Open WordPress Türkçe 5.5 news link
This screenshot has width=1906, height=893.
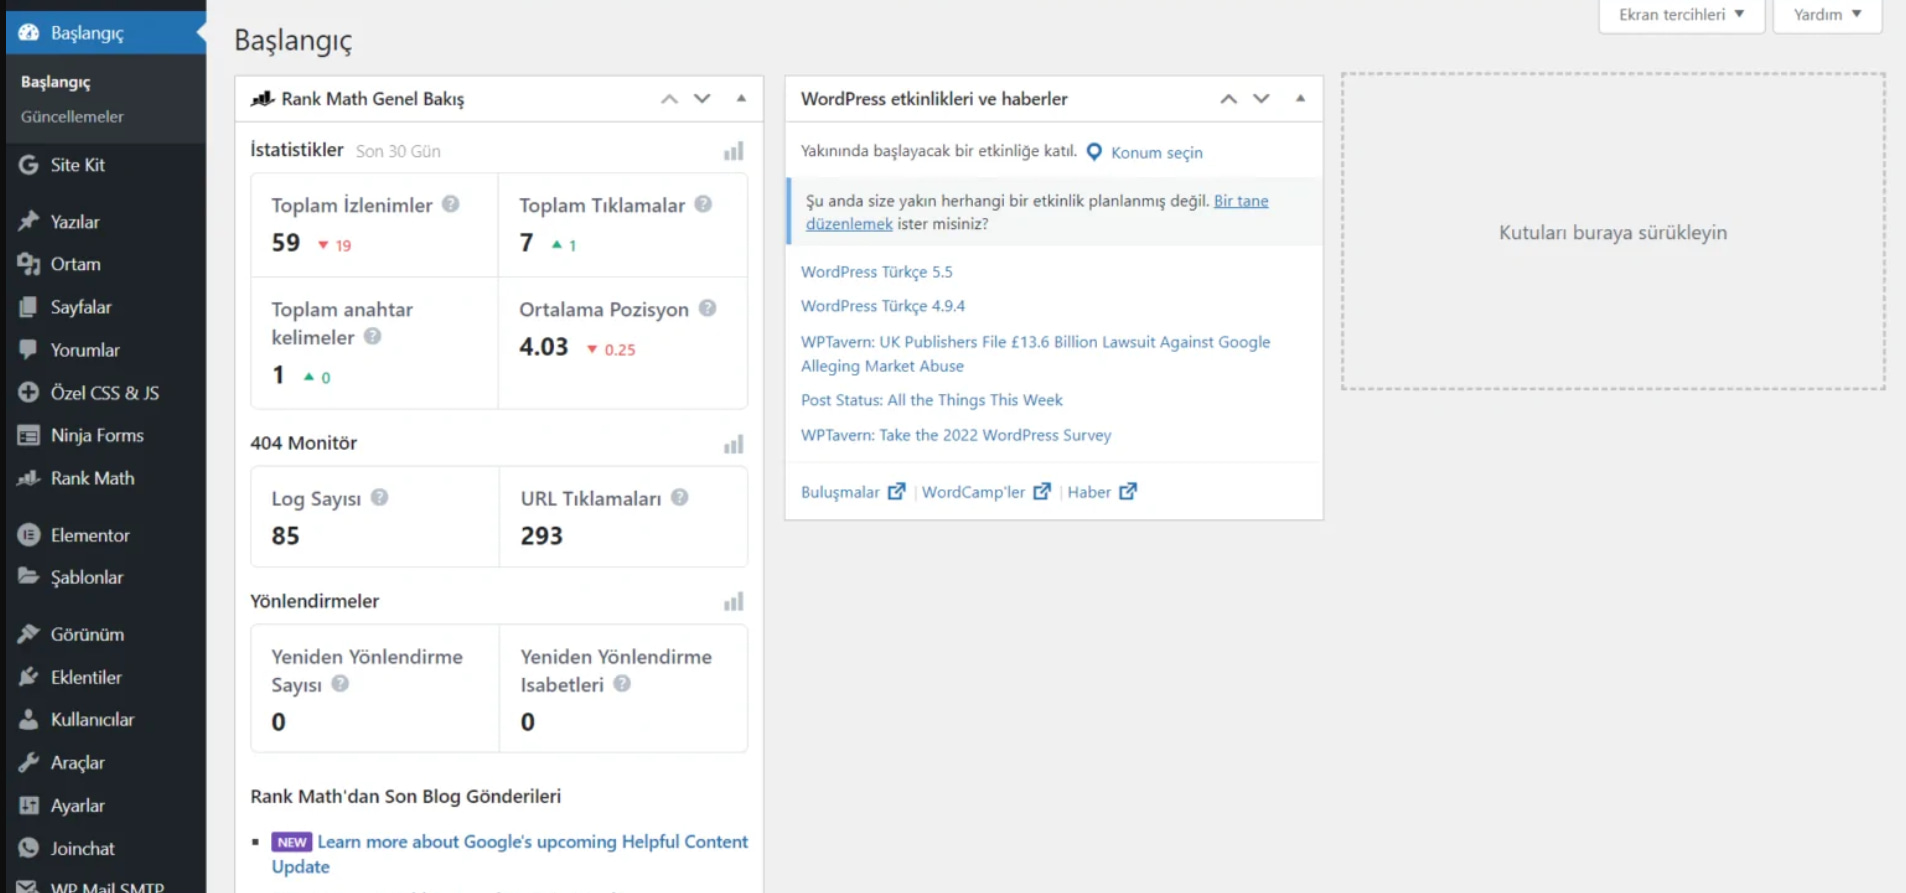pyautogui.click(x=876, y=272)
